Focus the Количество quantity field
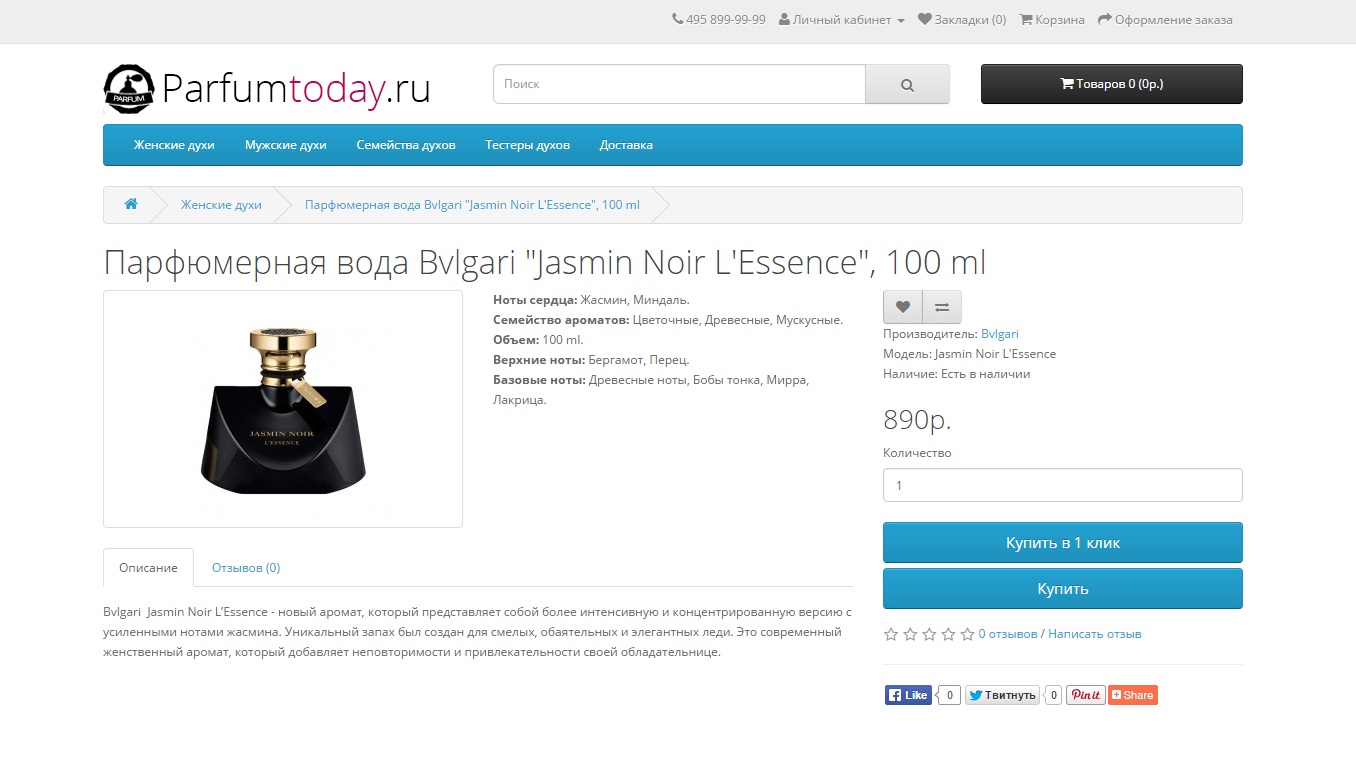1356x762 pixels. pyautogui.click(x=1063, y=485)
